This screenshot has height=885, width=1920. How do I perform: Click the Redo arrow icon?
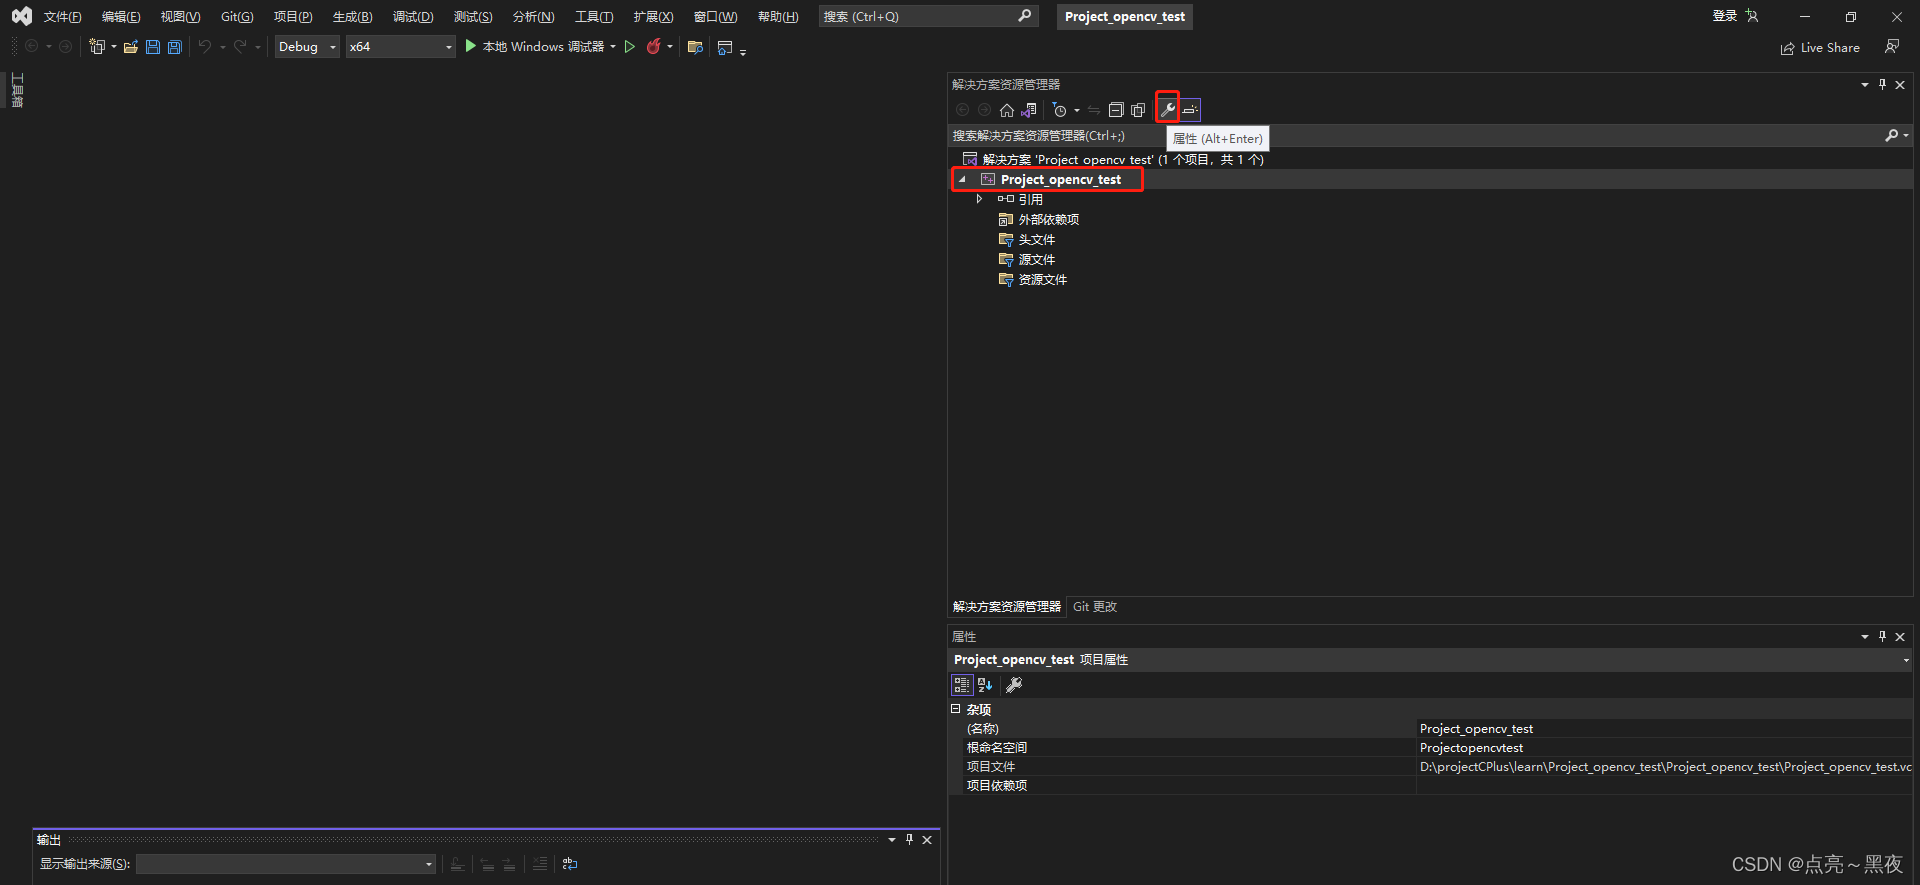[240, 47]
